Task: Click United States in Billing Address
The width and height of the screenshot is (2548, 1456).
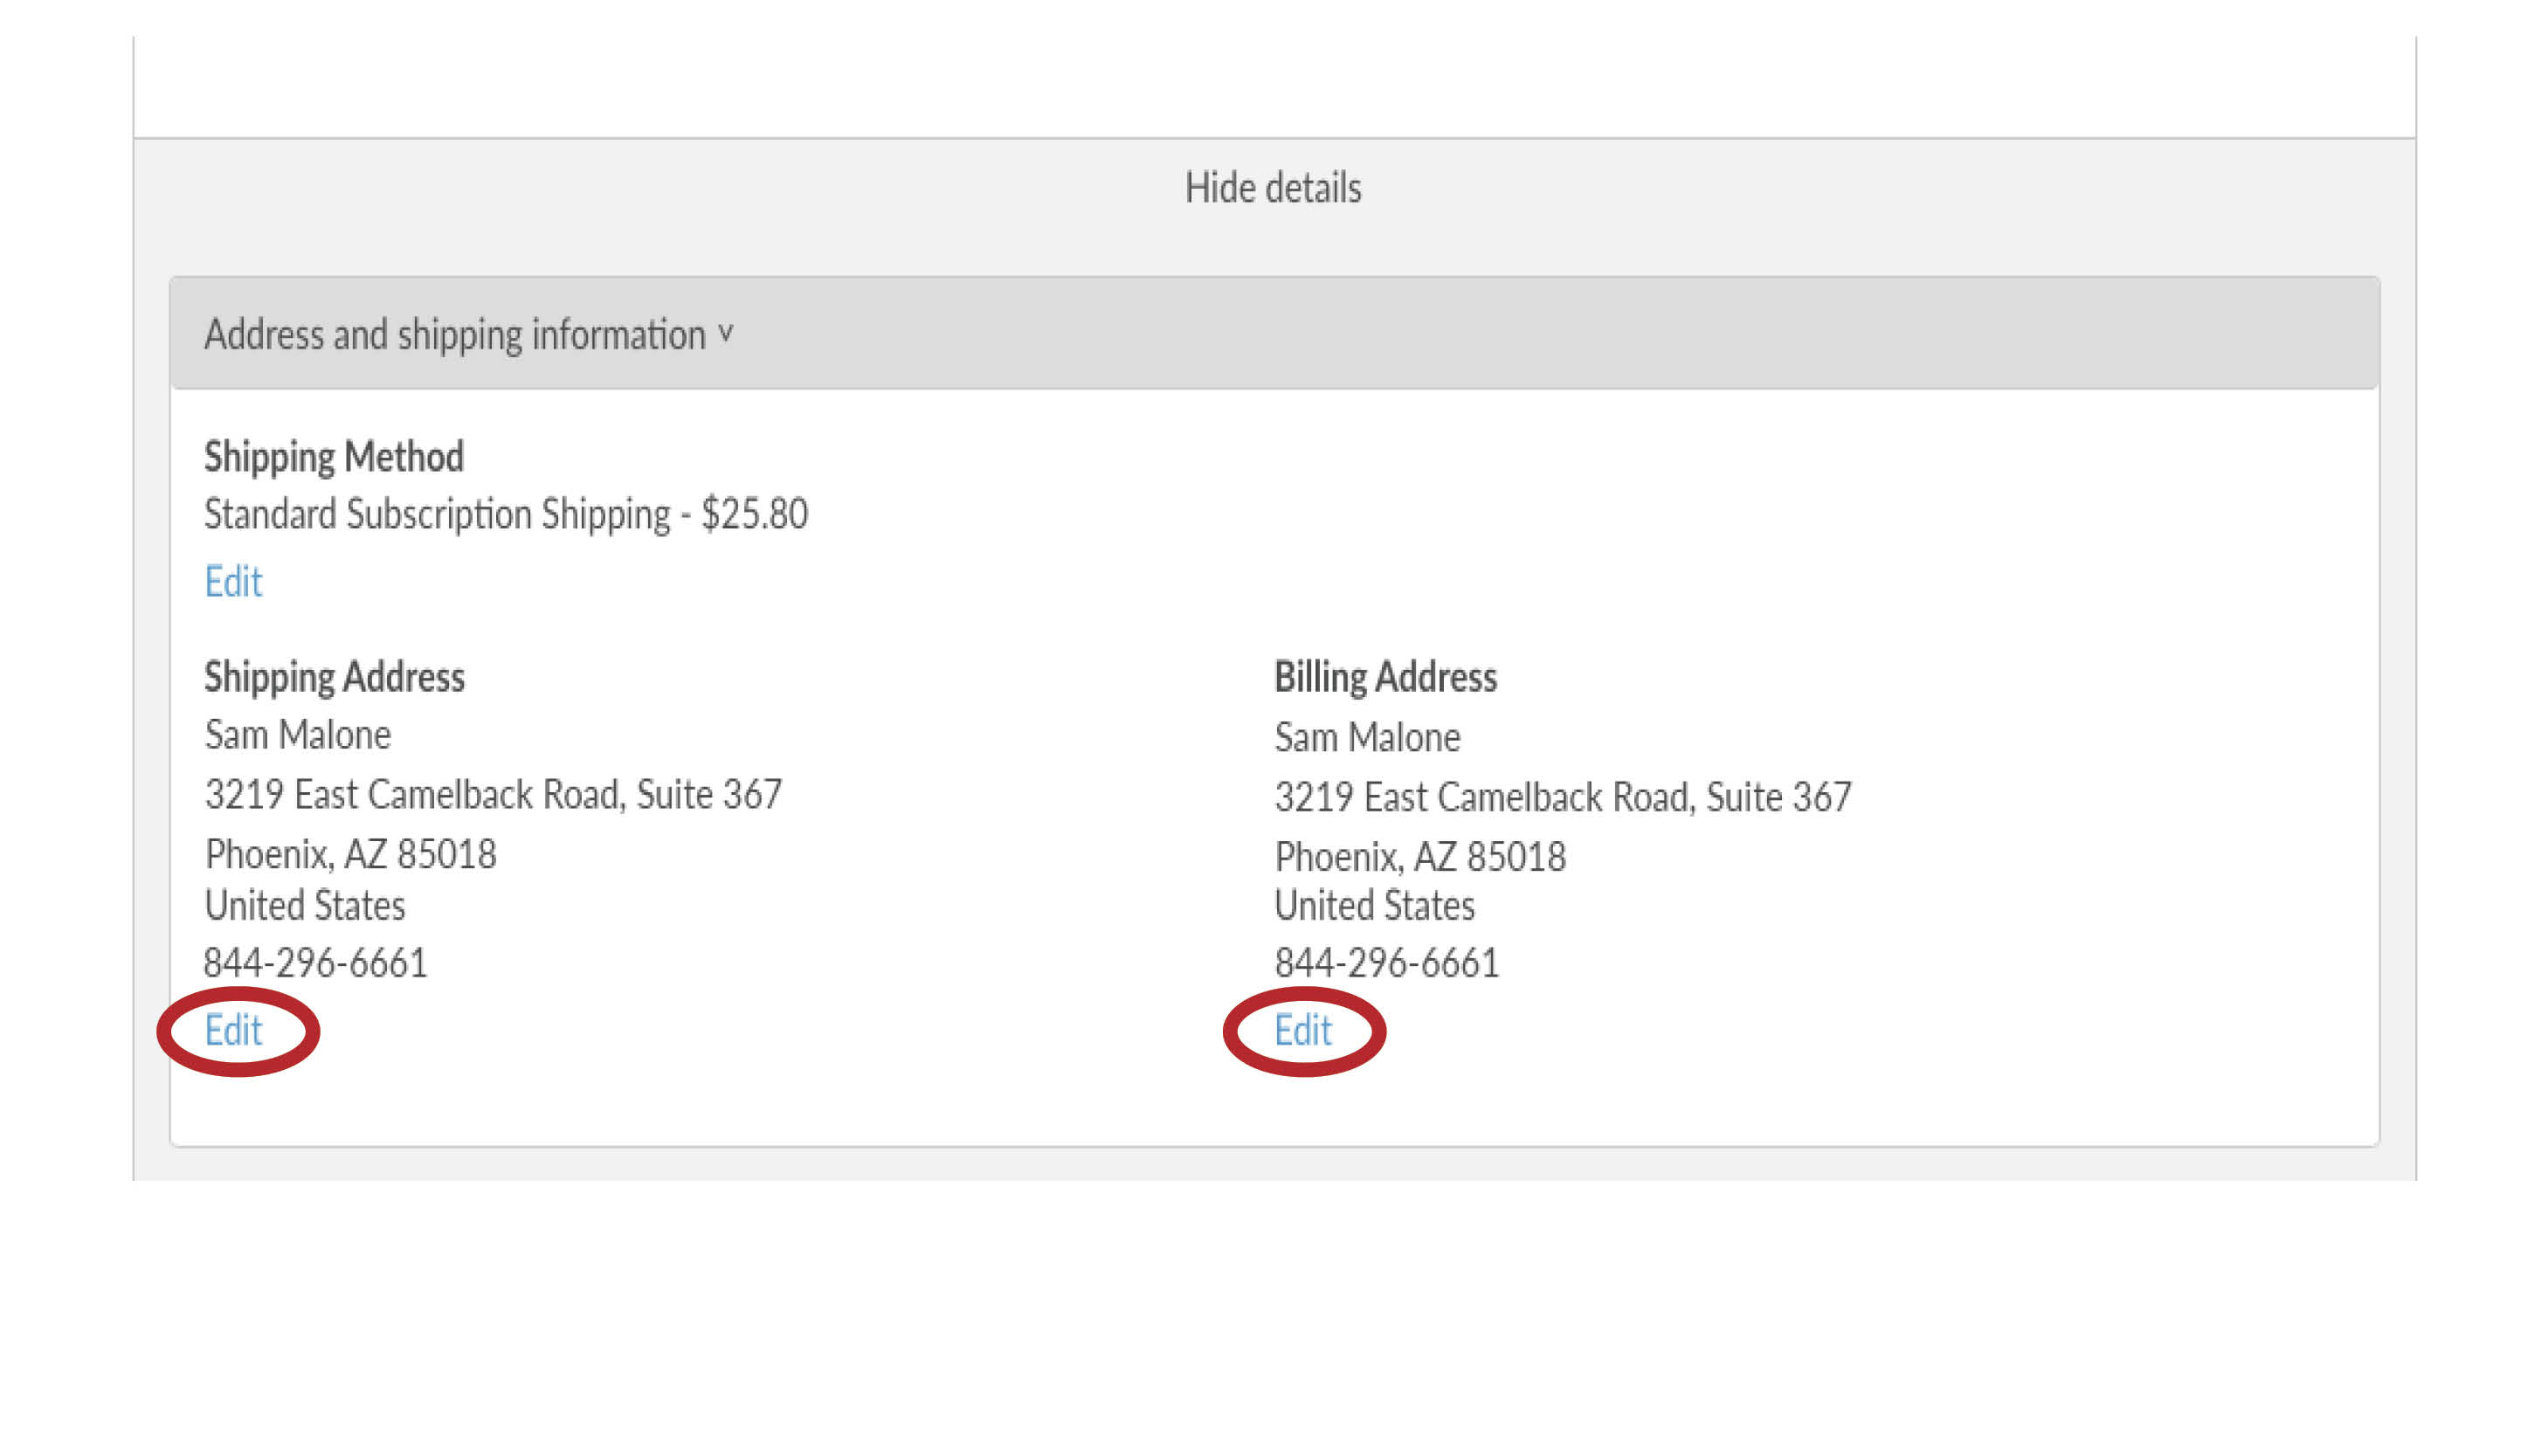Action: click(1374, 906)
